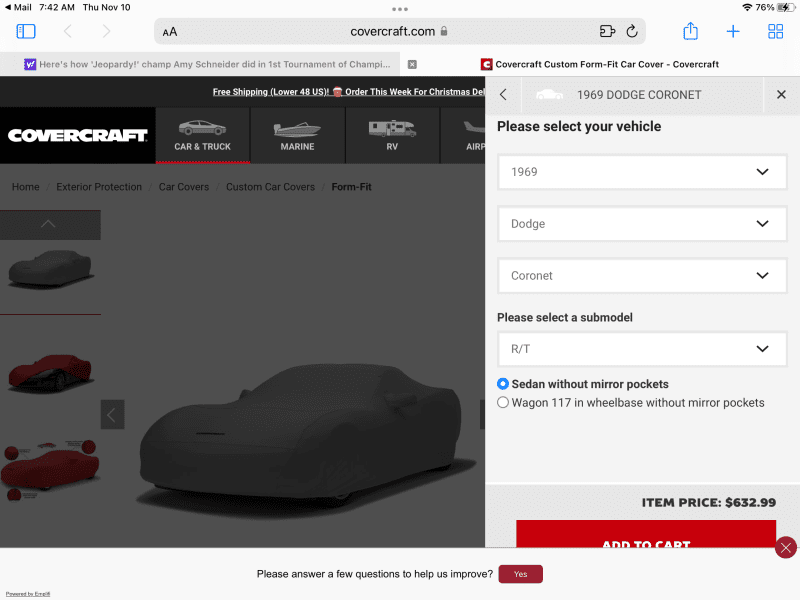Go back in Safari history
Viewport: 800px width, 600px height.
pyautogui.click(x=68, y=32)
